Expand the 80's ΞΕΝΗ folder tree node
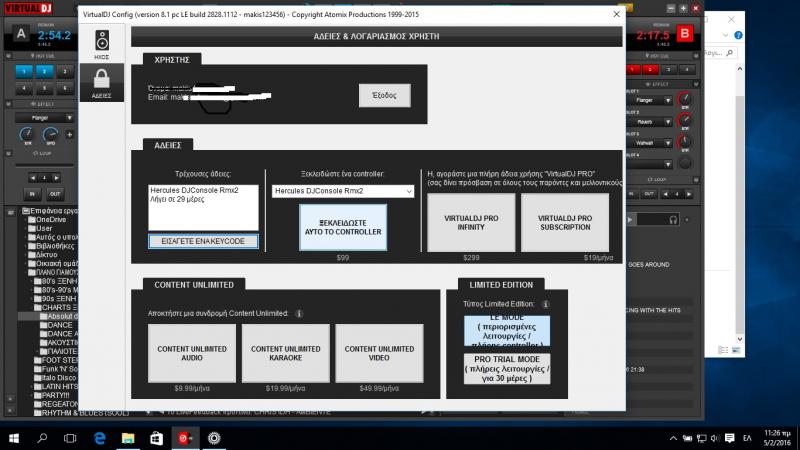The height and width of the screenshot is (450, 800). click(x=30, y=281)
